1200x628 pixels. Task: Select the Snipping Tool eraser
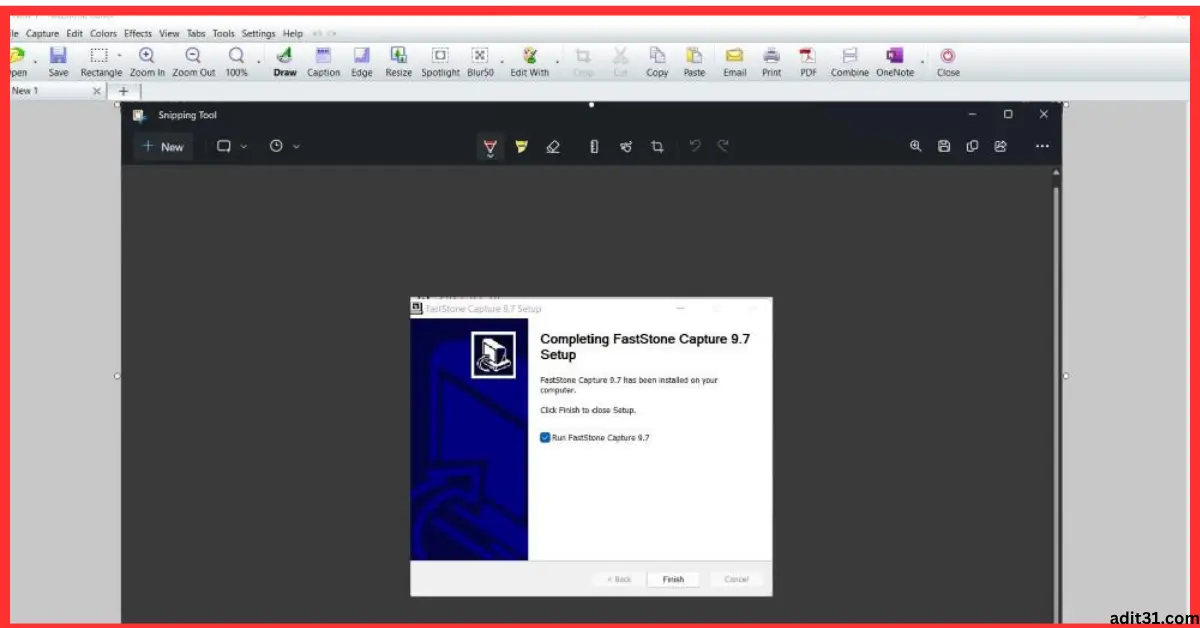pos(553,147)
